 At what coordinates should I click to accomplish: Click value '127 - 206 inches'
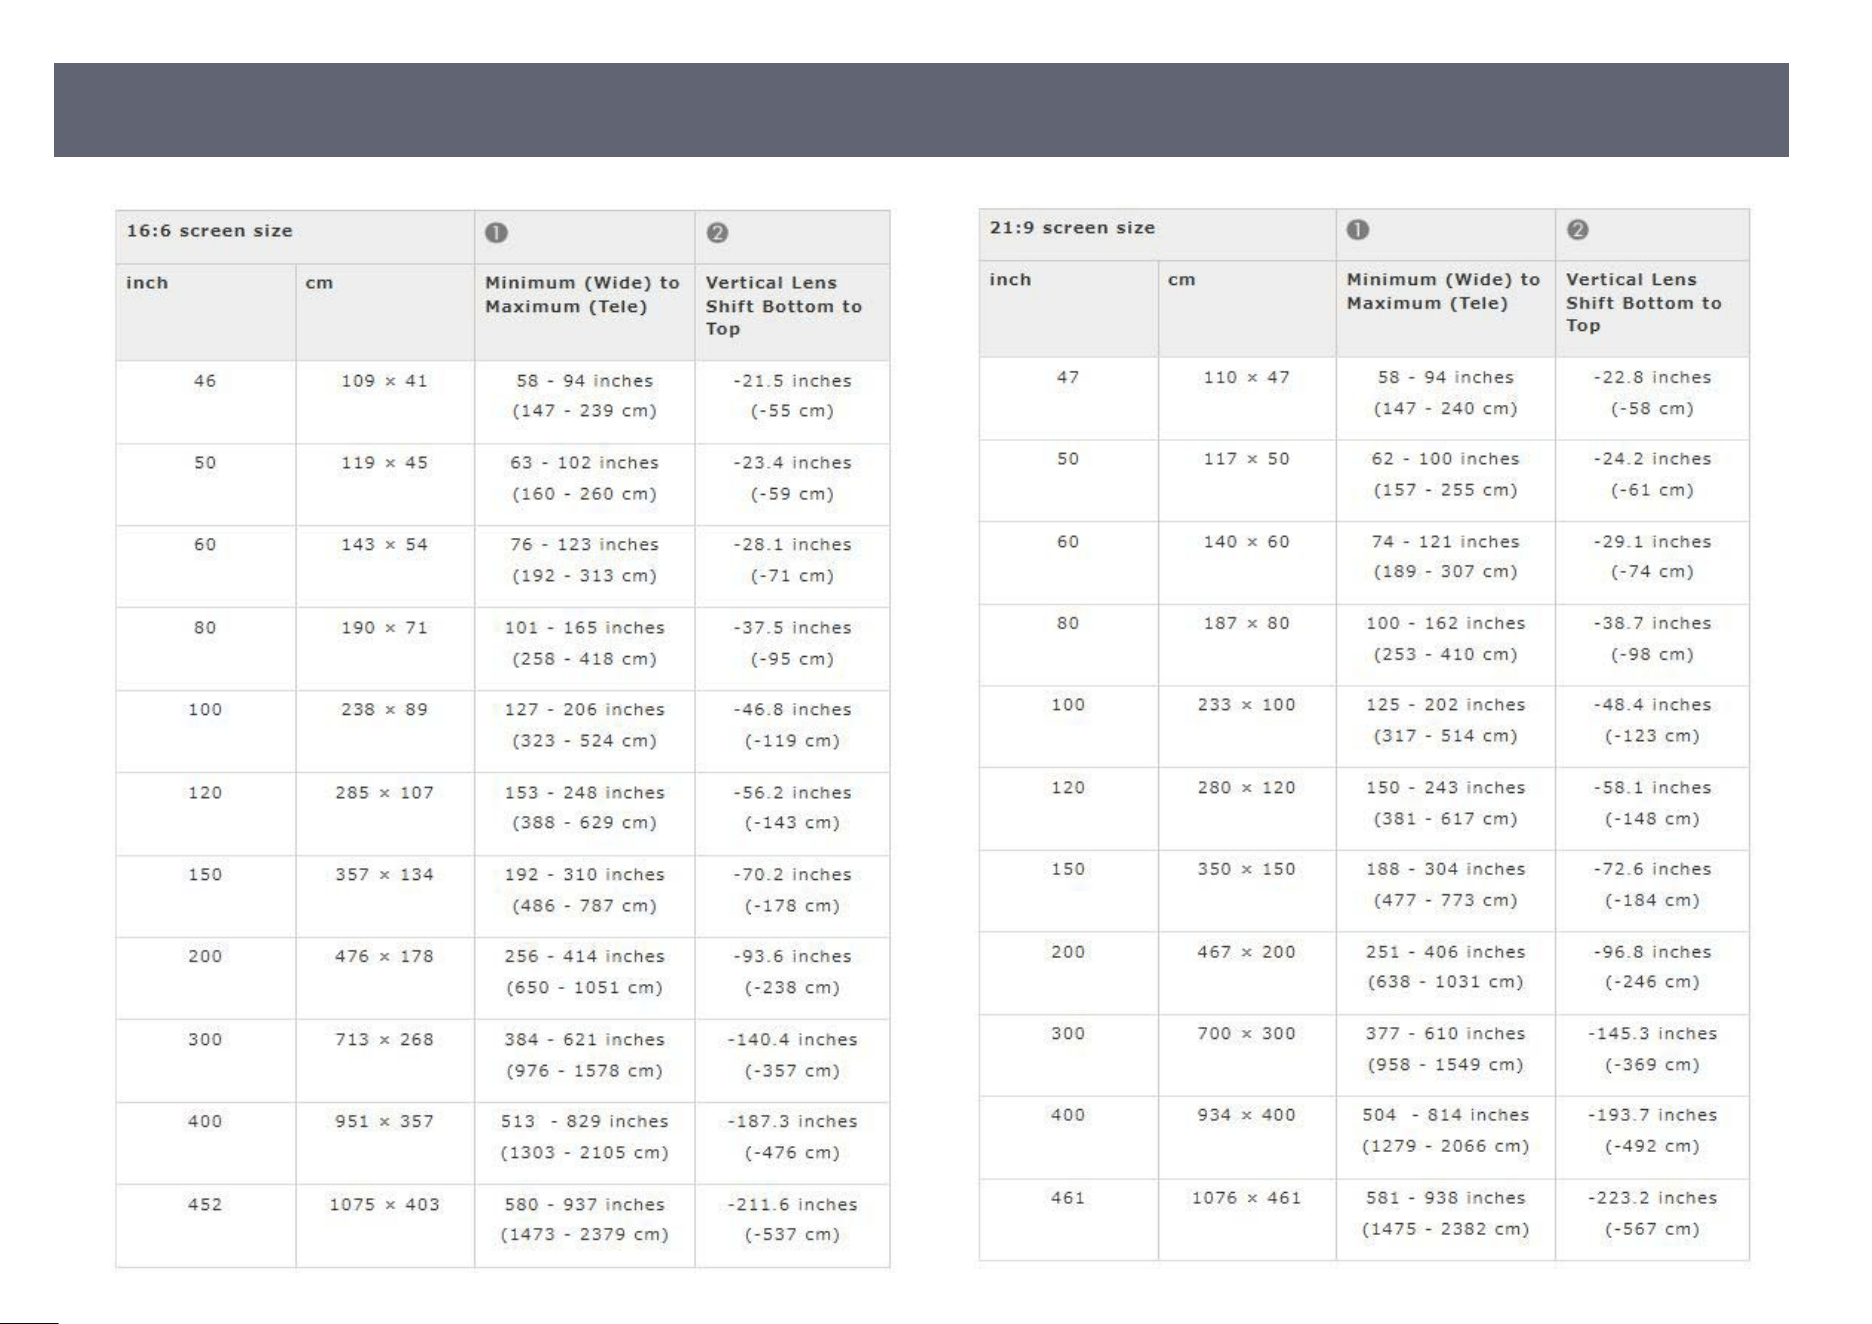(x=584, y=710)
